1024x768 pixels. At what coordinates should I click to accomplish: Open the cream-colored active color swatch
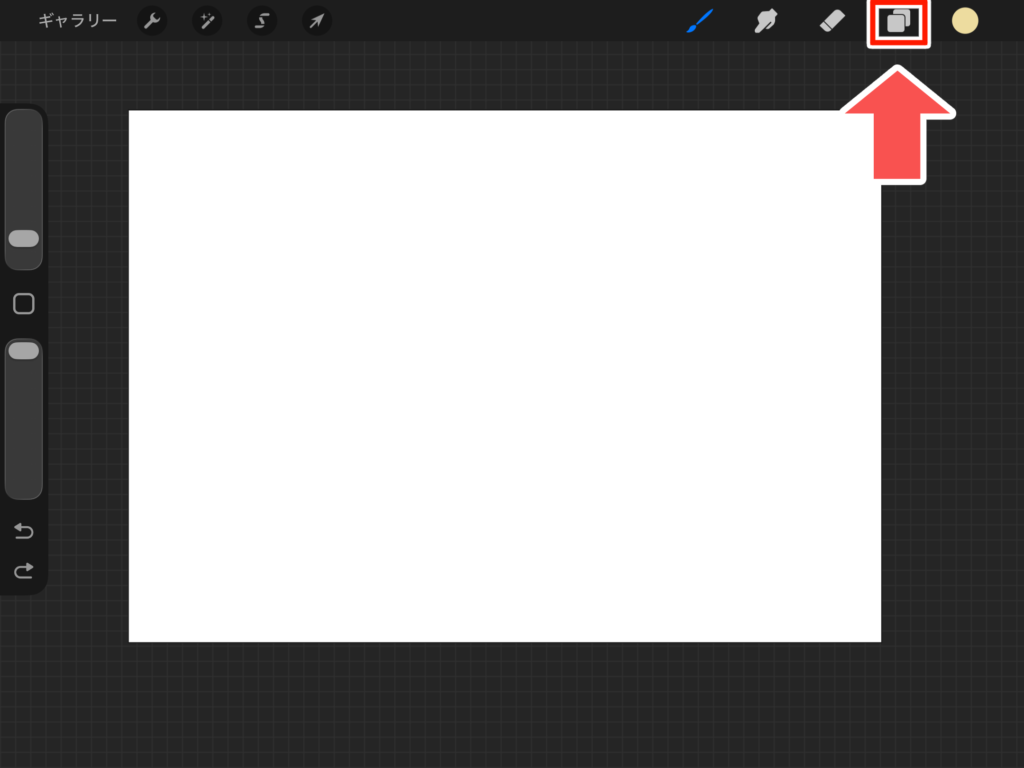[965, 21]
